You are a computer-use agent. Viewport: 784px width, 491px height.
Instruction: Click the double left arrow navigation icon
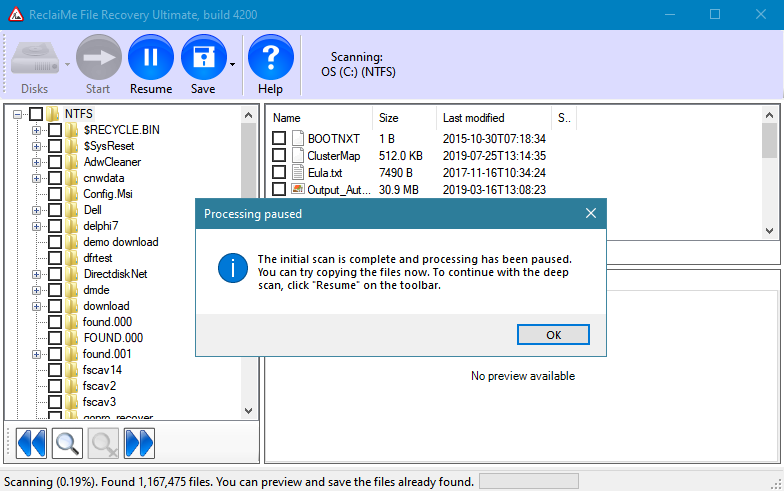click(x=31, y=442)
